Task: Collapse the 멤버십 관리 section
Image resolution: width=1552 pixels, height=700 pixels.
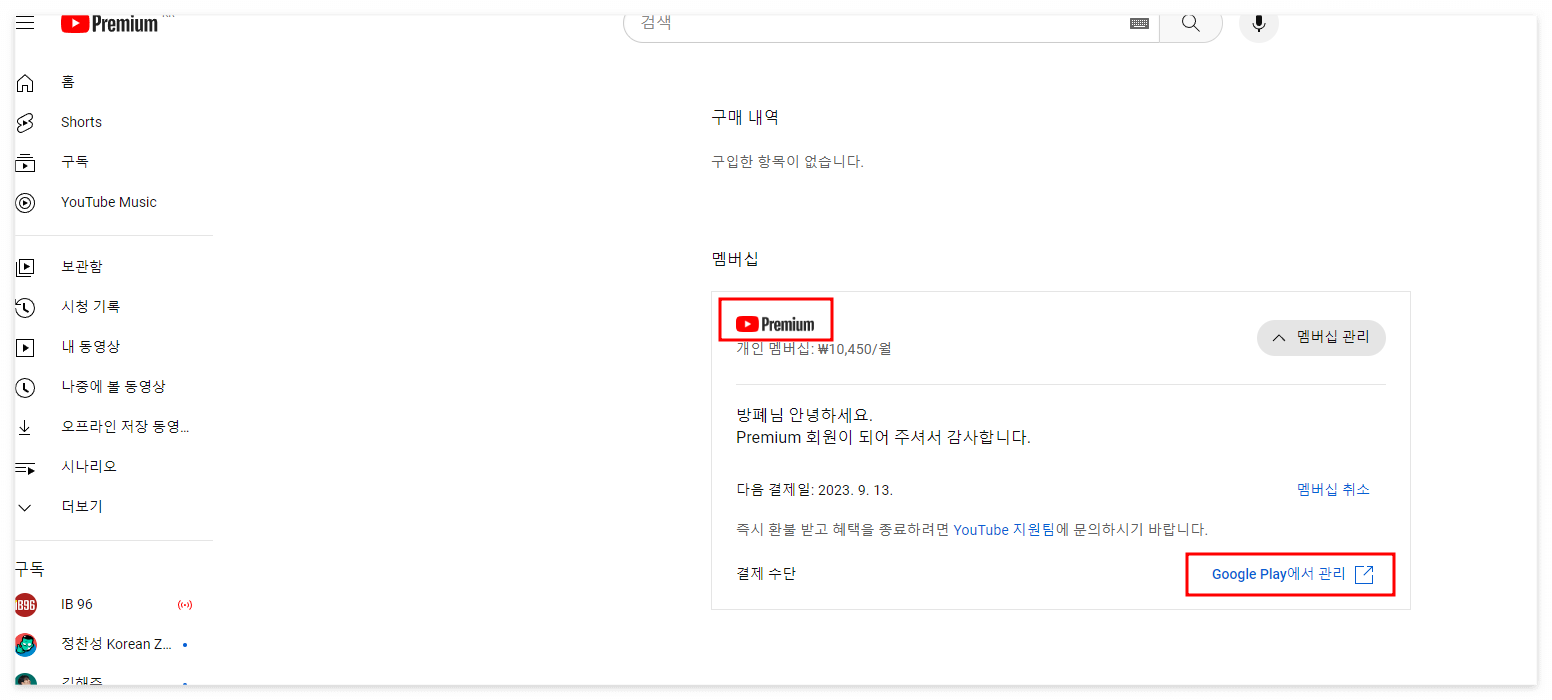Action: tap(1321, 338)
